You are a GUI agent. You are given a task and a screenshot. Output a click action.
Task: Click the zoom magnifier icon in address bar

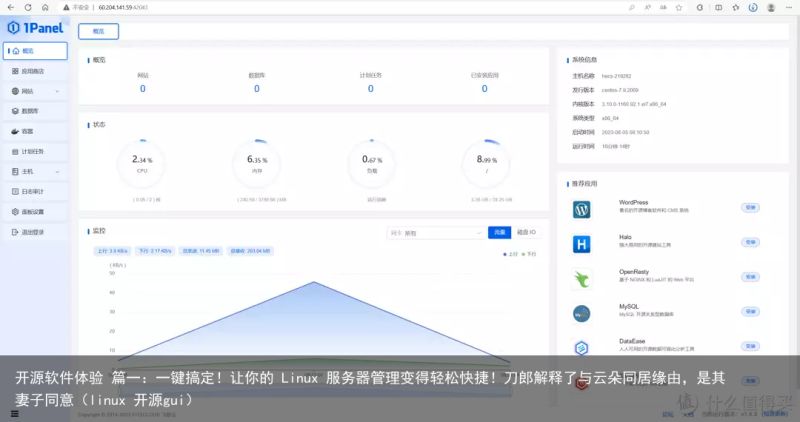(x=632, y=8)
